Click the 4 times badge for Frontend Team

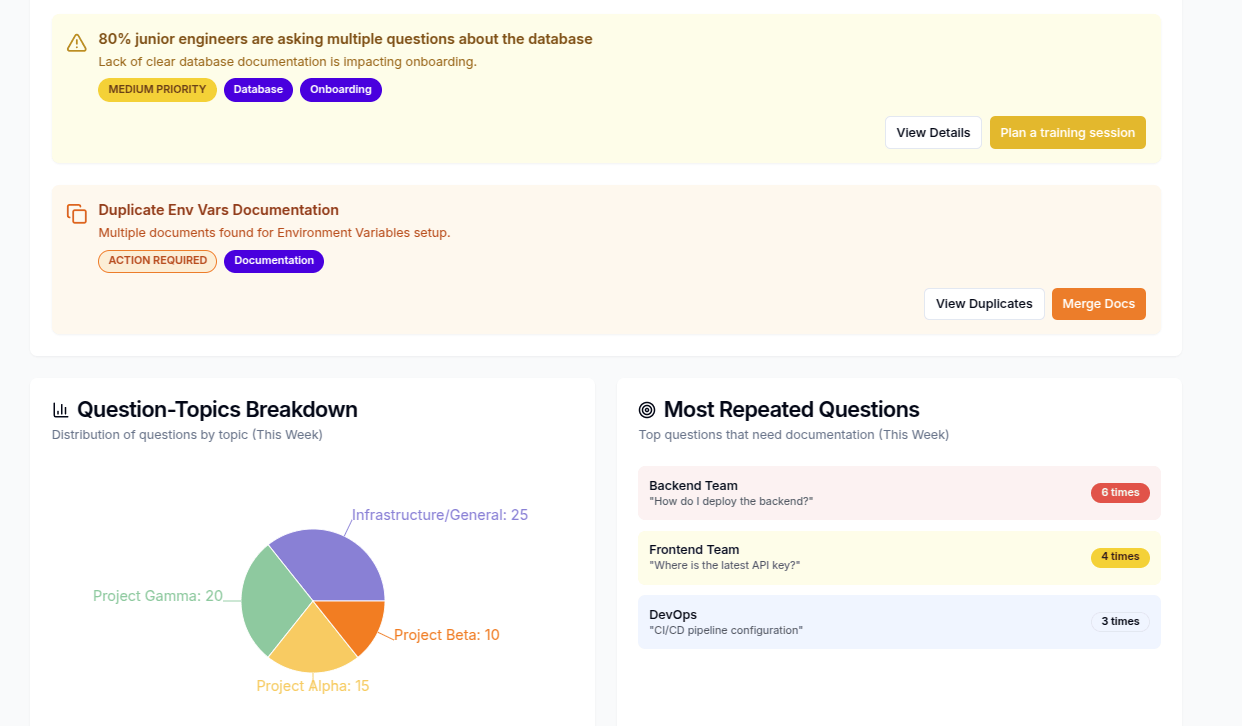pyautogui.click(x=1120, y=557)
